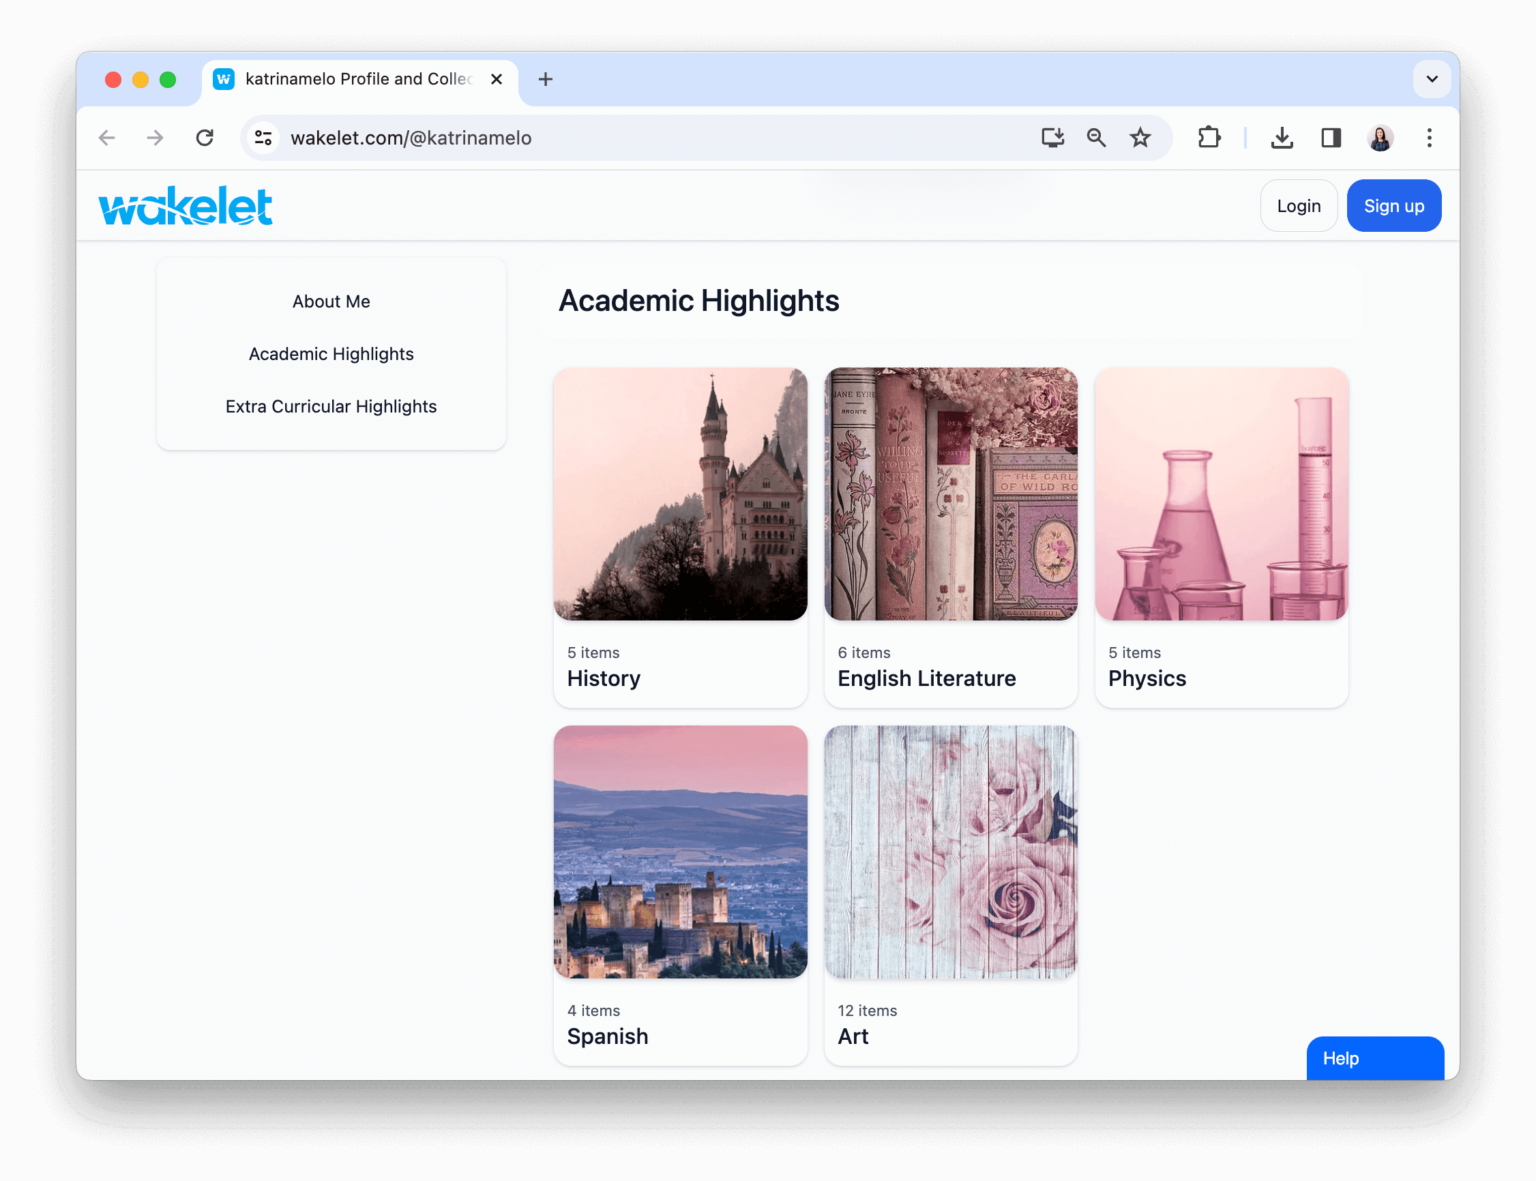Toggle the browser side panel icon
1536x1181 pixels.
[x=1331, y=138]
